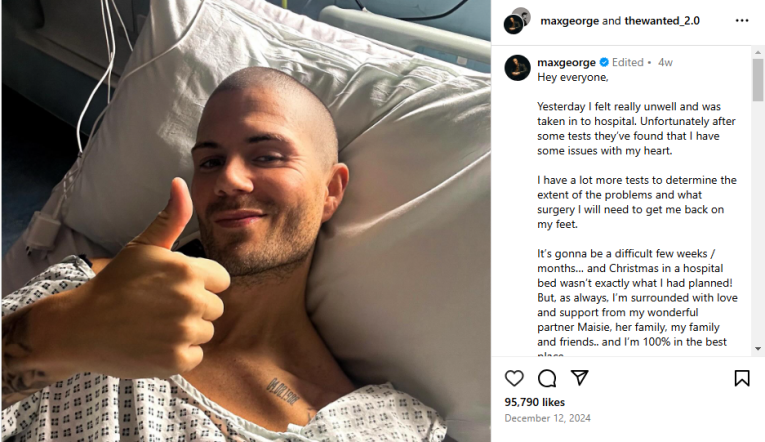Click the hospital bed photo

click(x=246, y=221)
